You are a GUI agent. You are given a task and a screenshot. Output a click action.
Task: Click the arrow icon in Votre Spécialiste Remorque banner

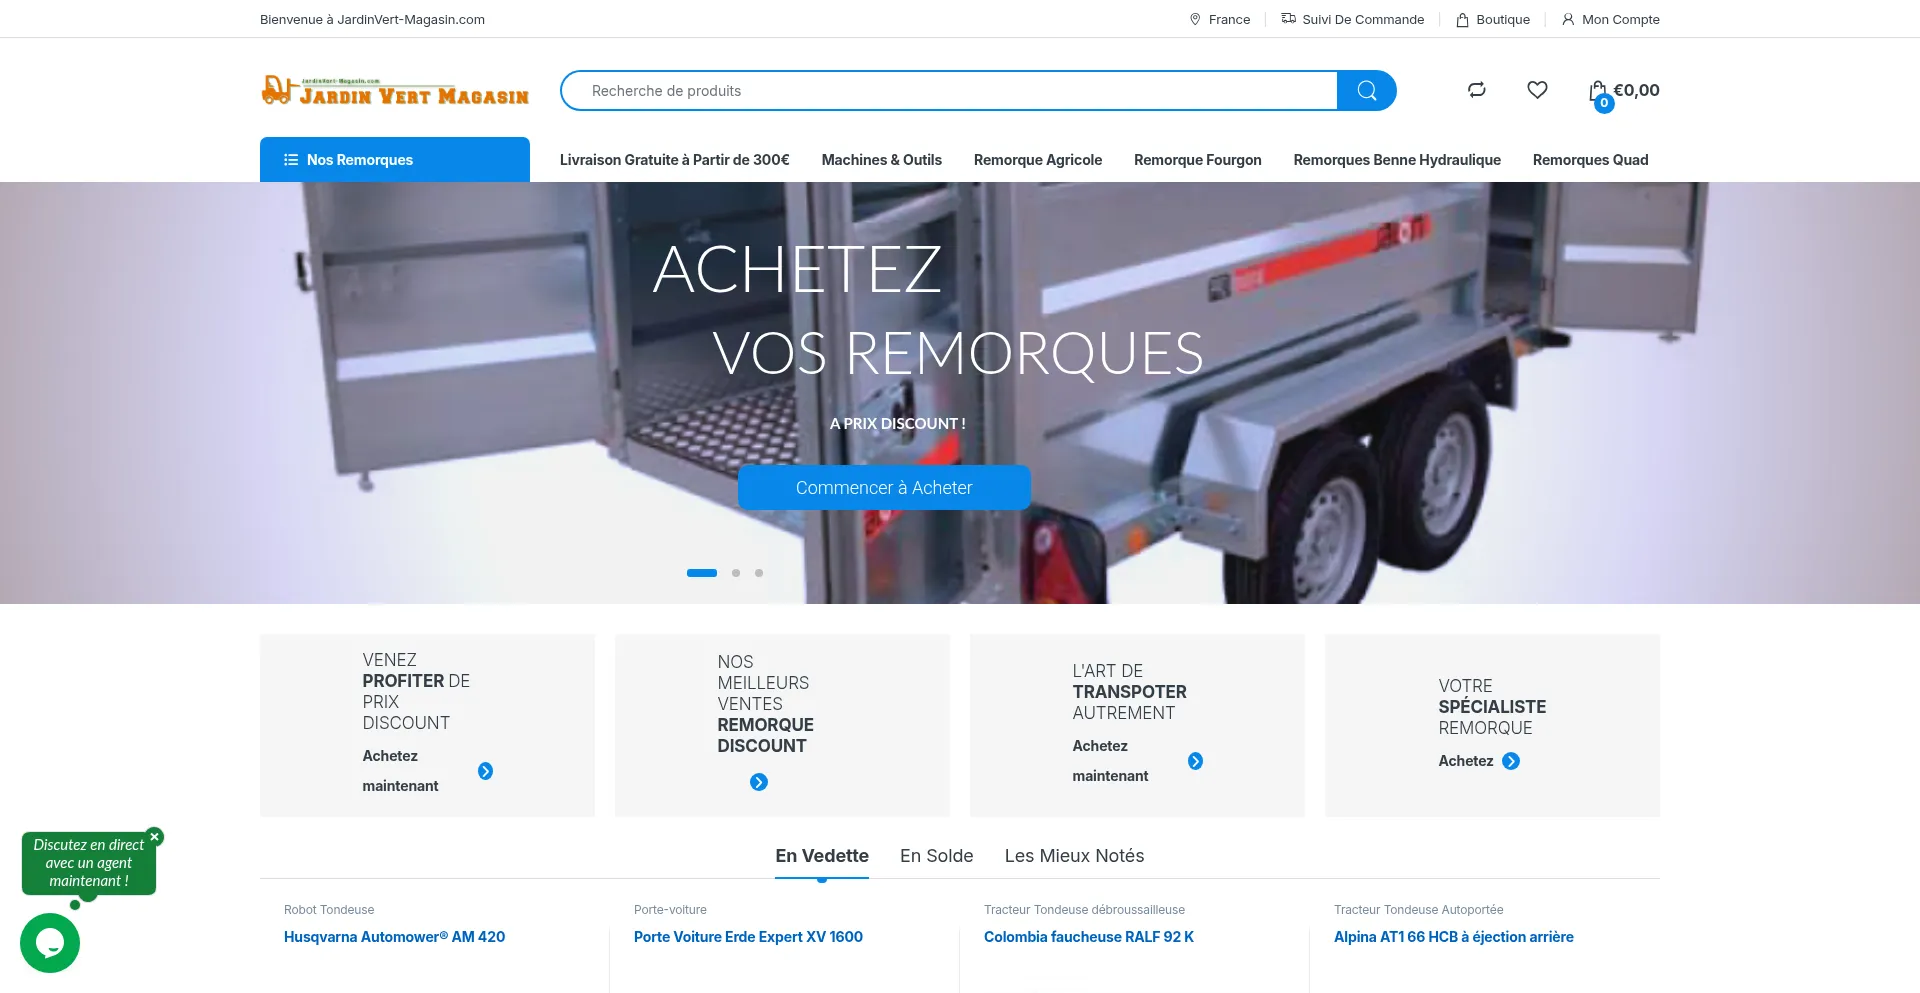coord(1511,761)
